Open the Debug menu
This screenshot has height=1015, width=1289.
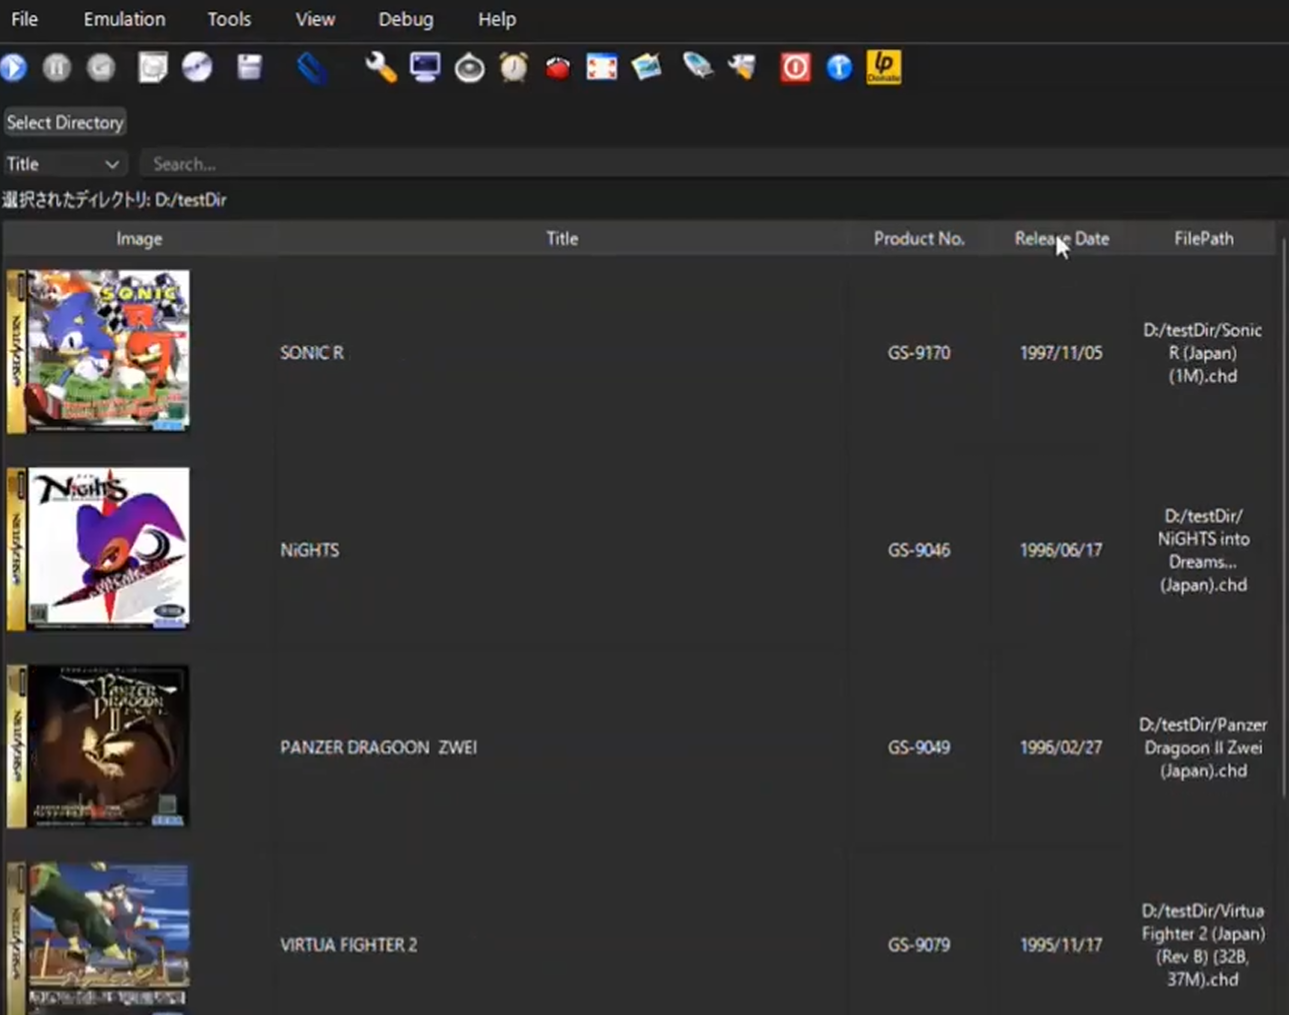coord(406,19)
